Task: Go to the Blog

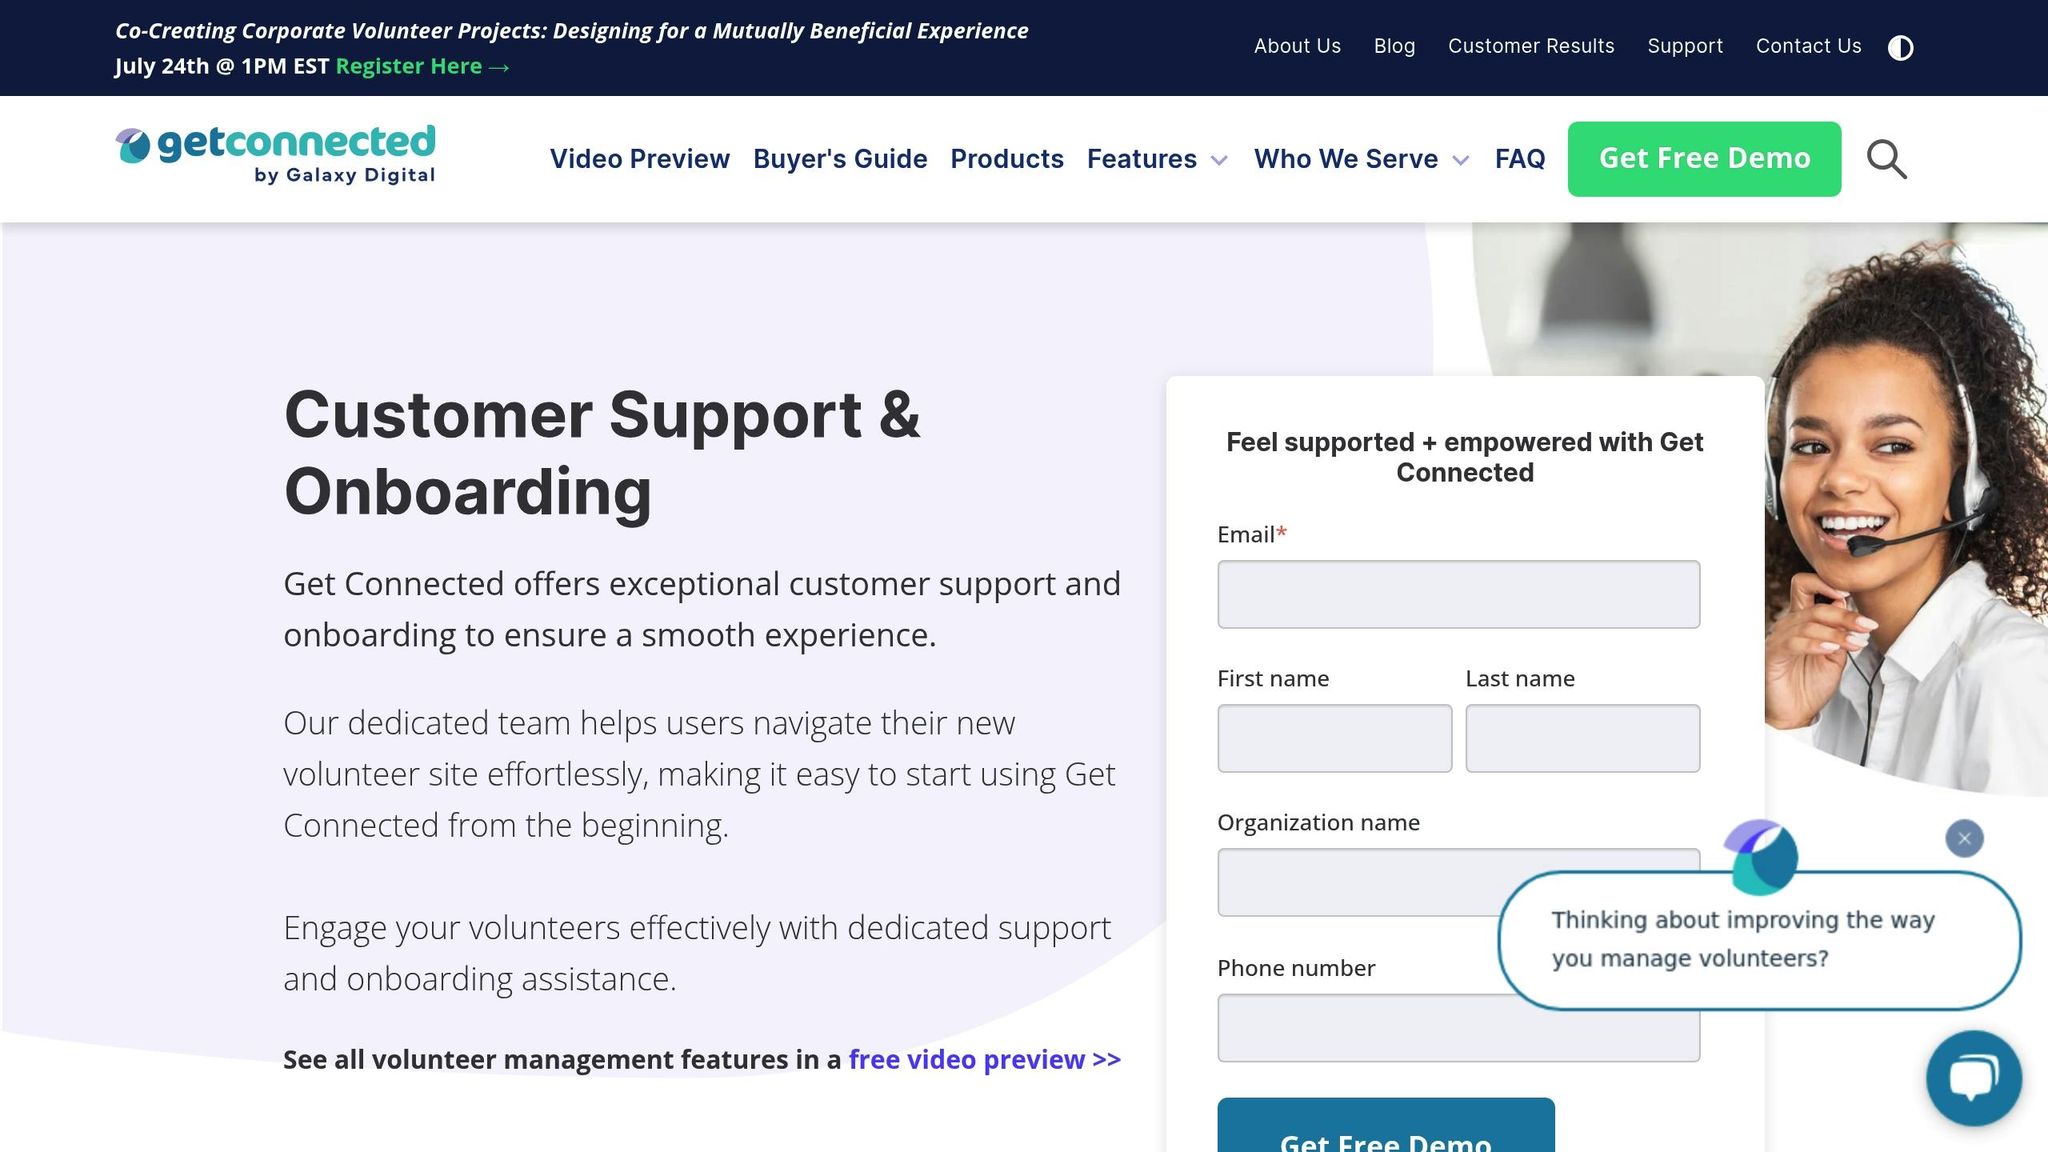Action: (1394, 46)
